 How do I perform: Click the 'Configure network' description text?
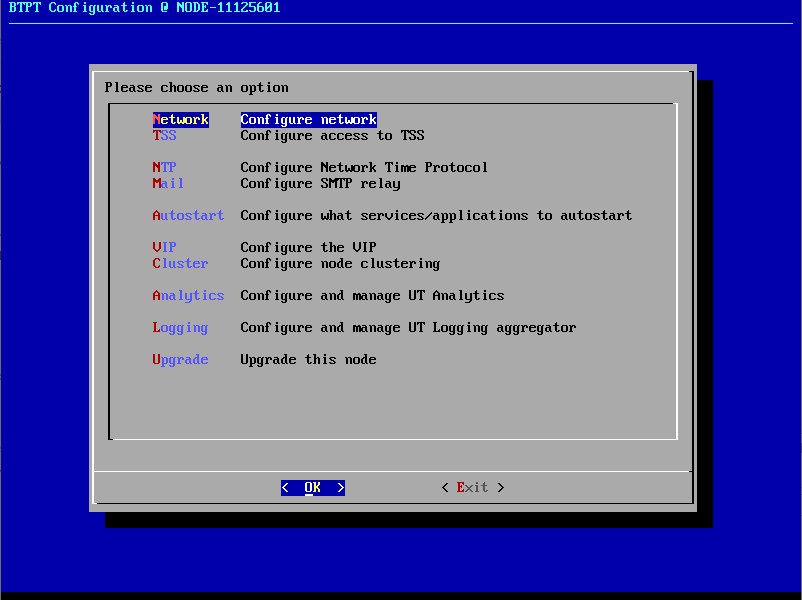tap(308, 119)
